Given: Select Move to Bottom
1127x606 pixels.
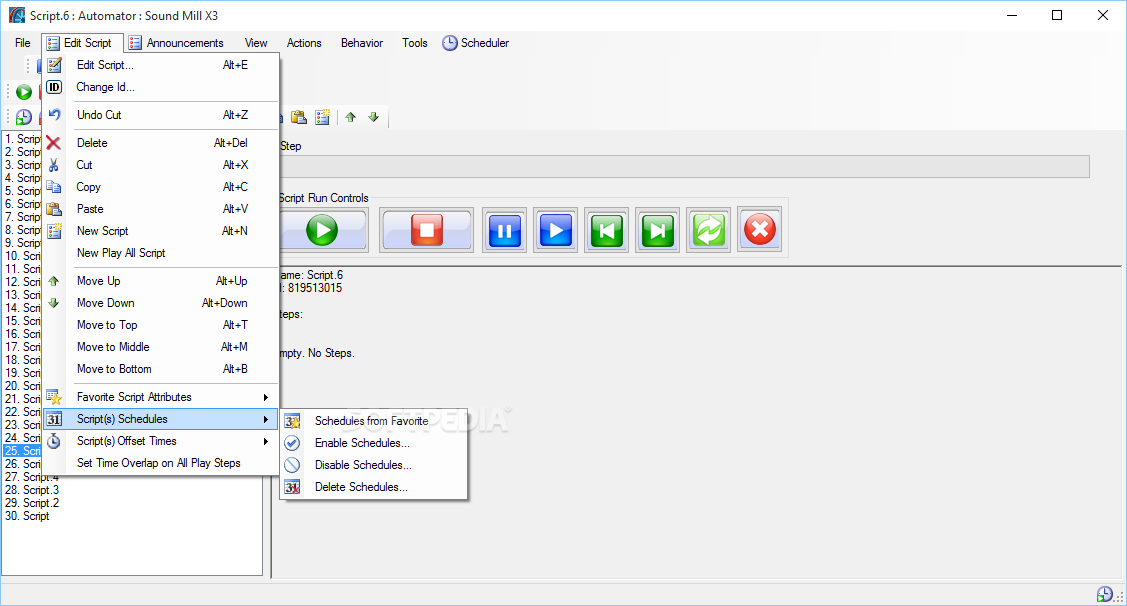Looking at the screenshot, I should pyautogui.click(x=161, y=369).
